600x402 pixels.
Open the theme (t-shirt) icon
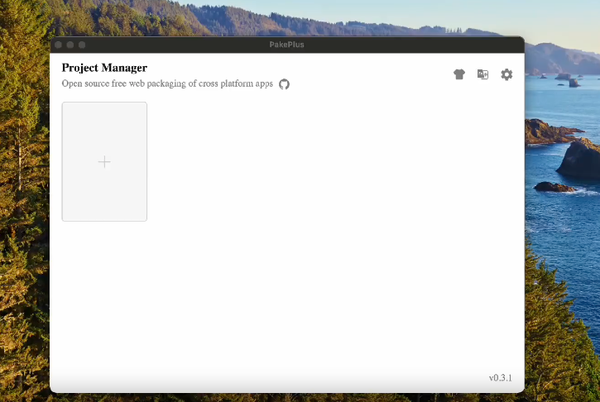[x=459, y=74]
